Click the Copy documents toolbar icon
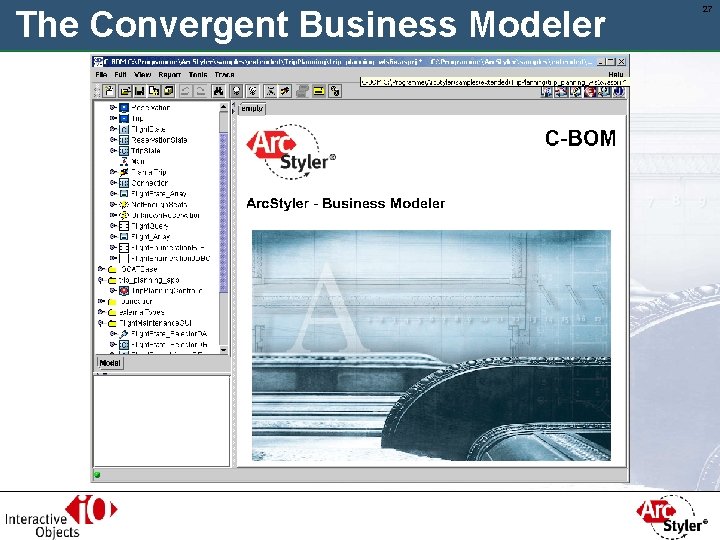 coord(154,91)
